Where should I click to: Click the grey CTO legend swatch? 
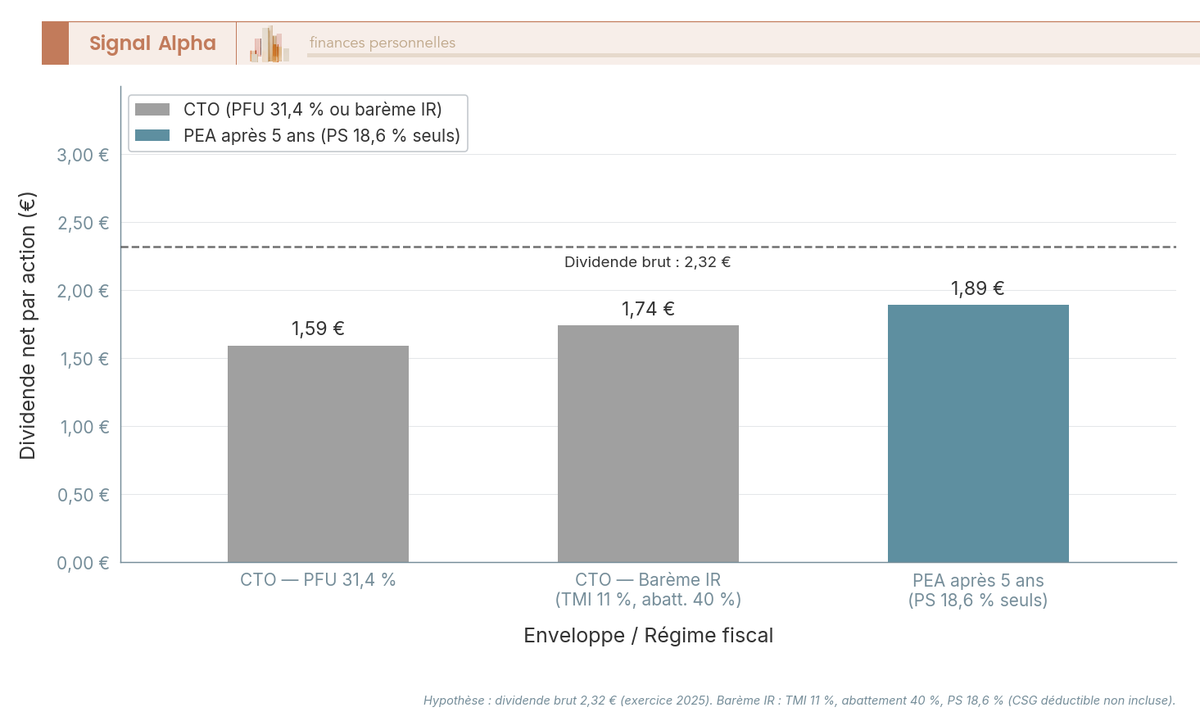[153, 109]
